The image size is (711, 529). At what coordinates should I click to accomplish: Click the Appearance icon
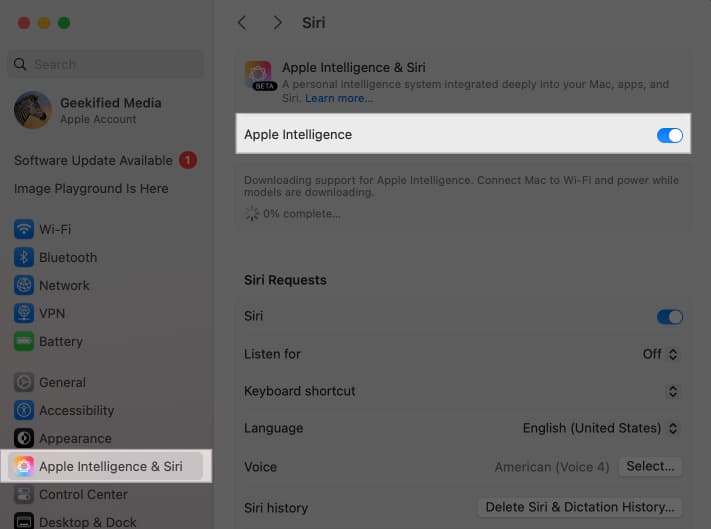pyautogui.click(x=24, y=438)
